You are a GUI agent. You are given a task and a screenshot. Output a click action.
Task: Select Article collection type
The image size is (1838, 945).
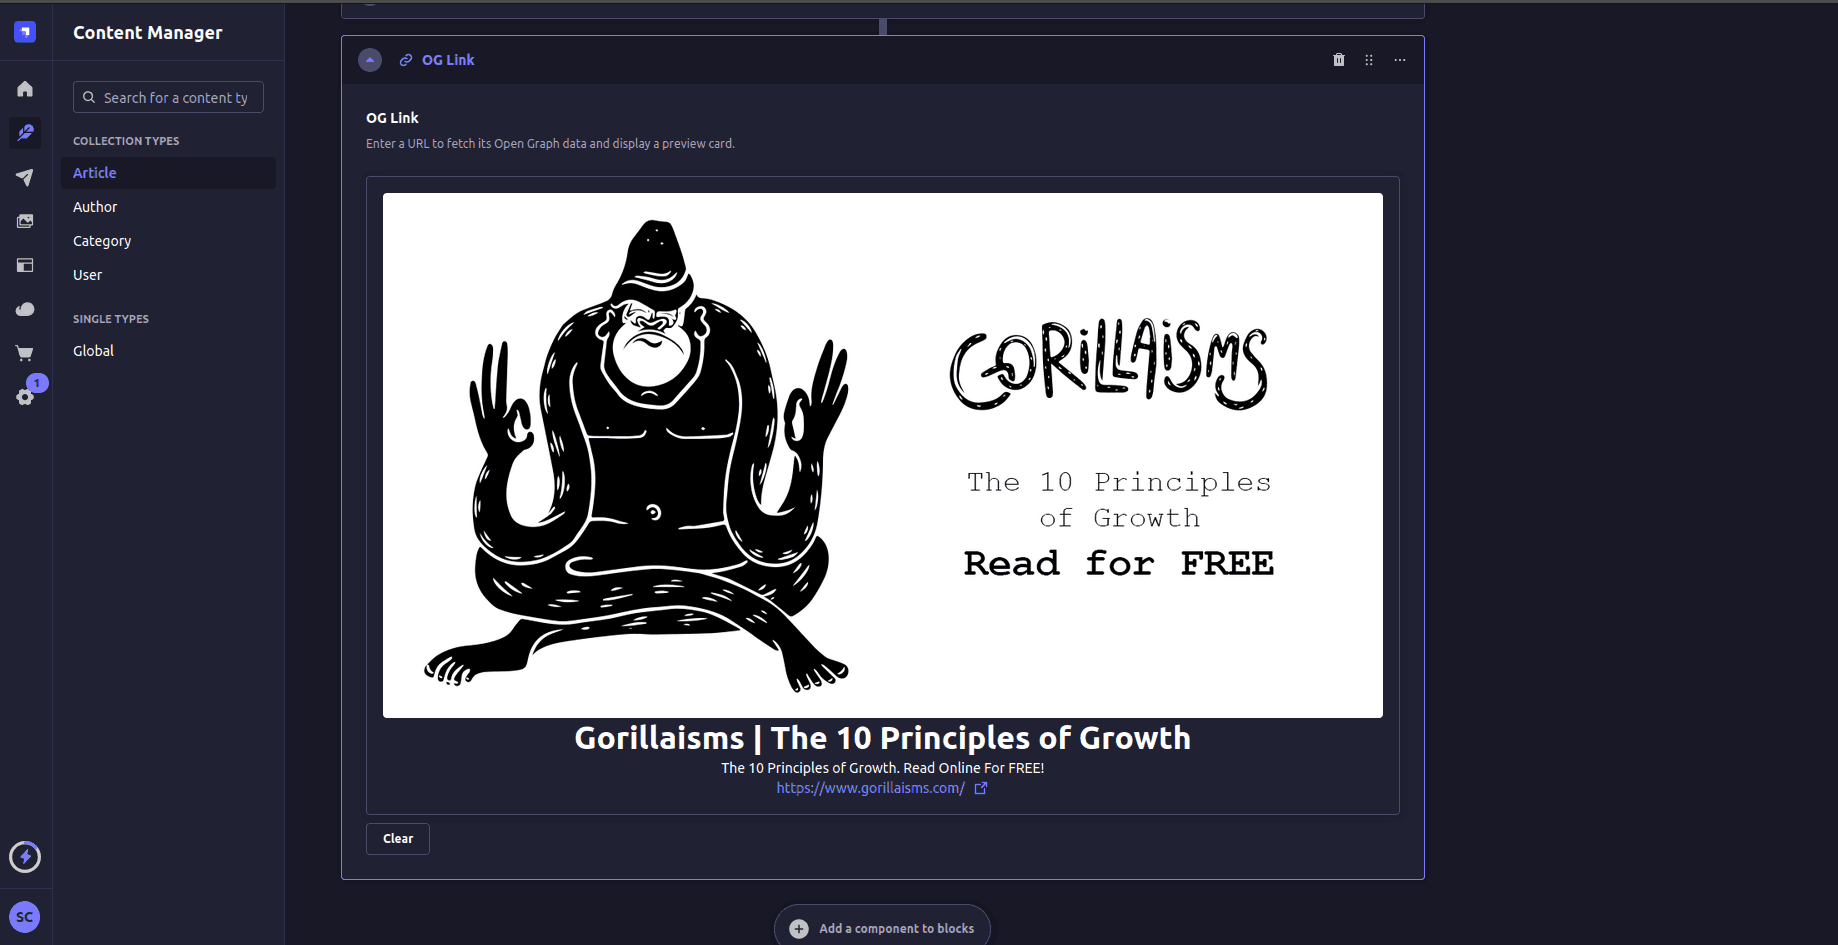(x=95, y=173)
